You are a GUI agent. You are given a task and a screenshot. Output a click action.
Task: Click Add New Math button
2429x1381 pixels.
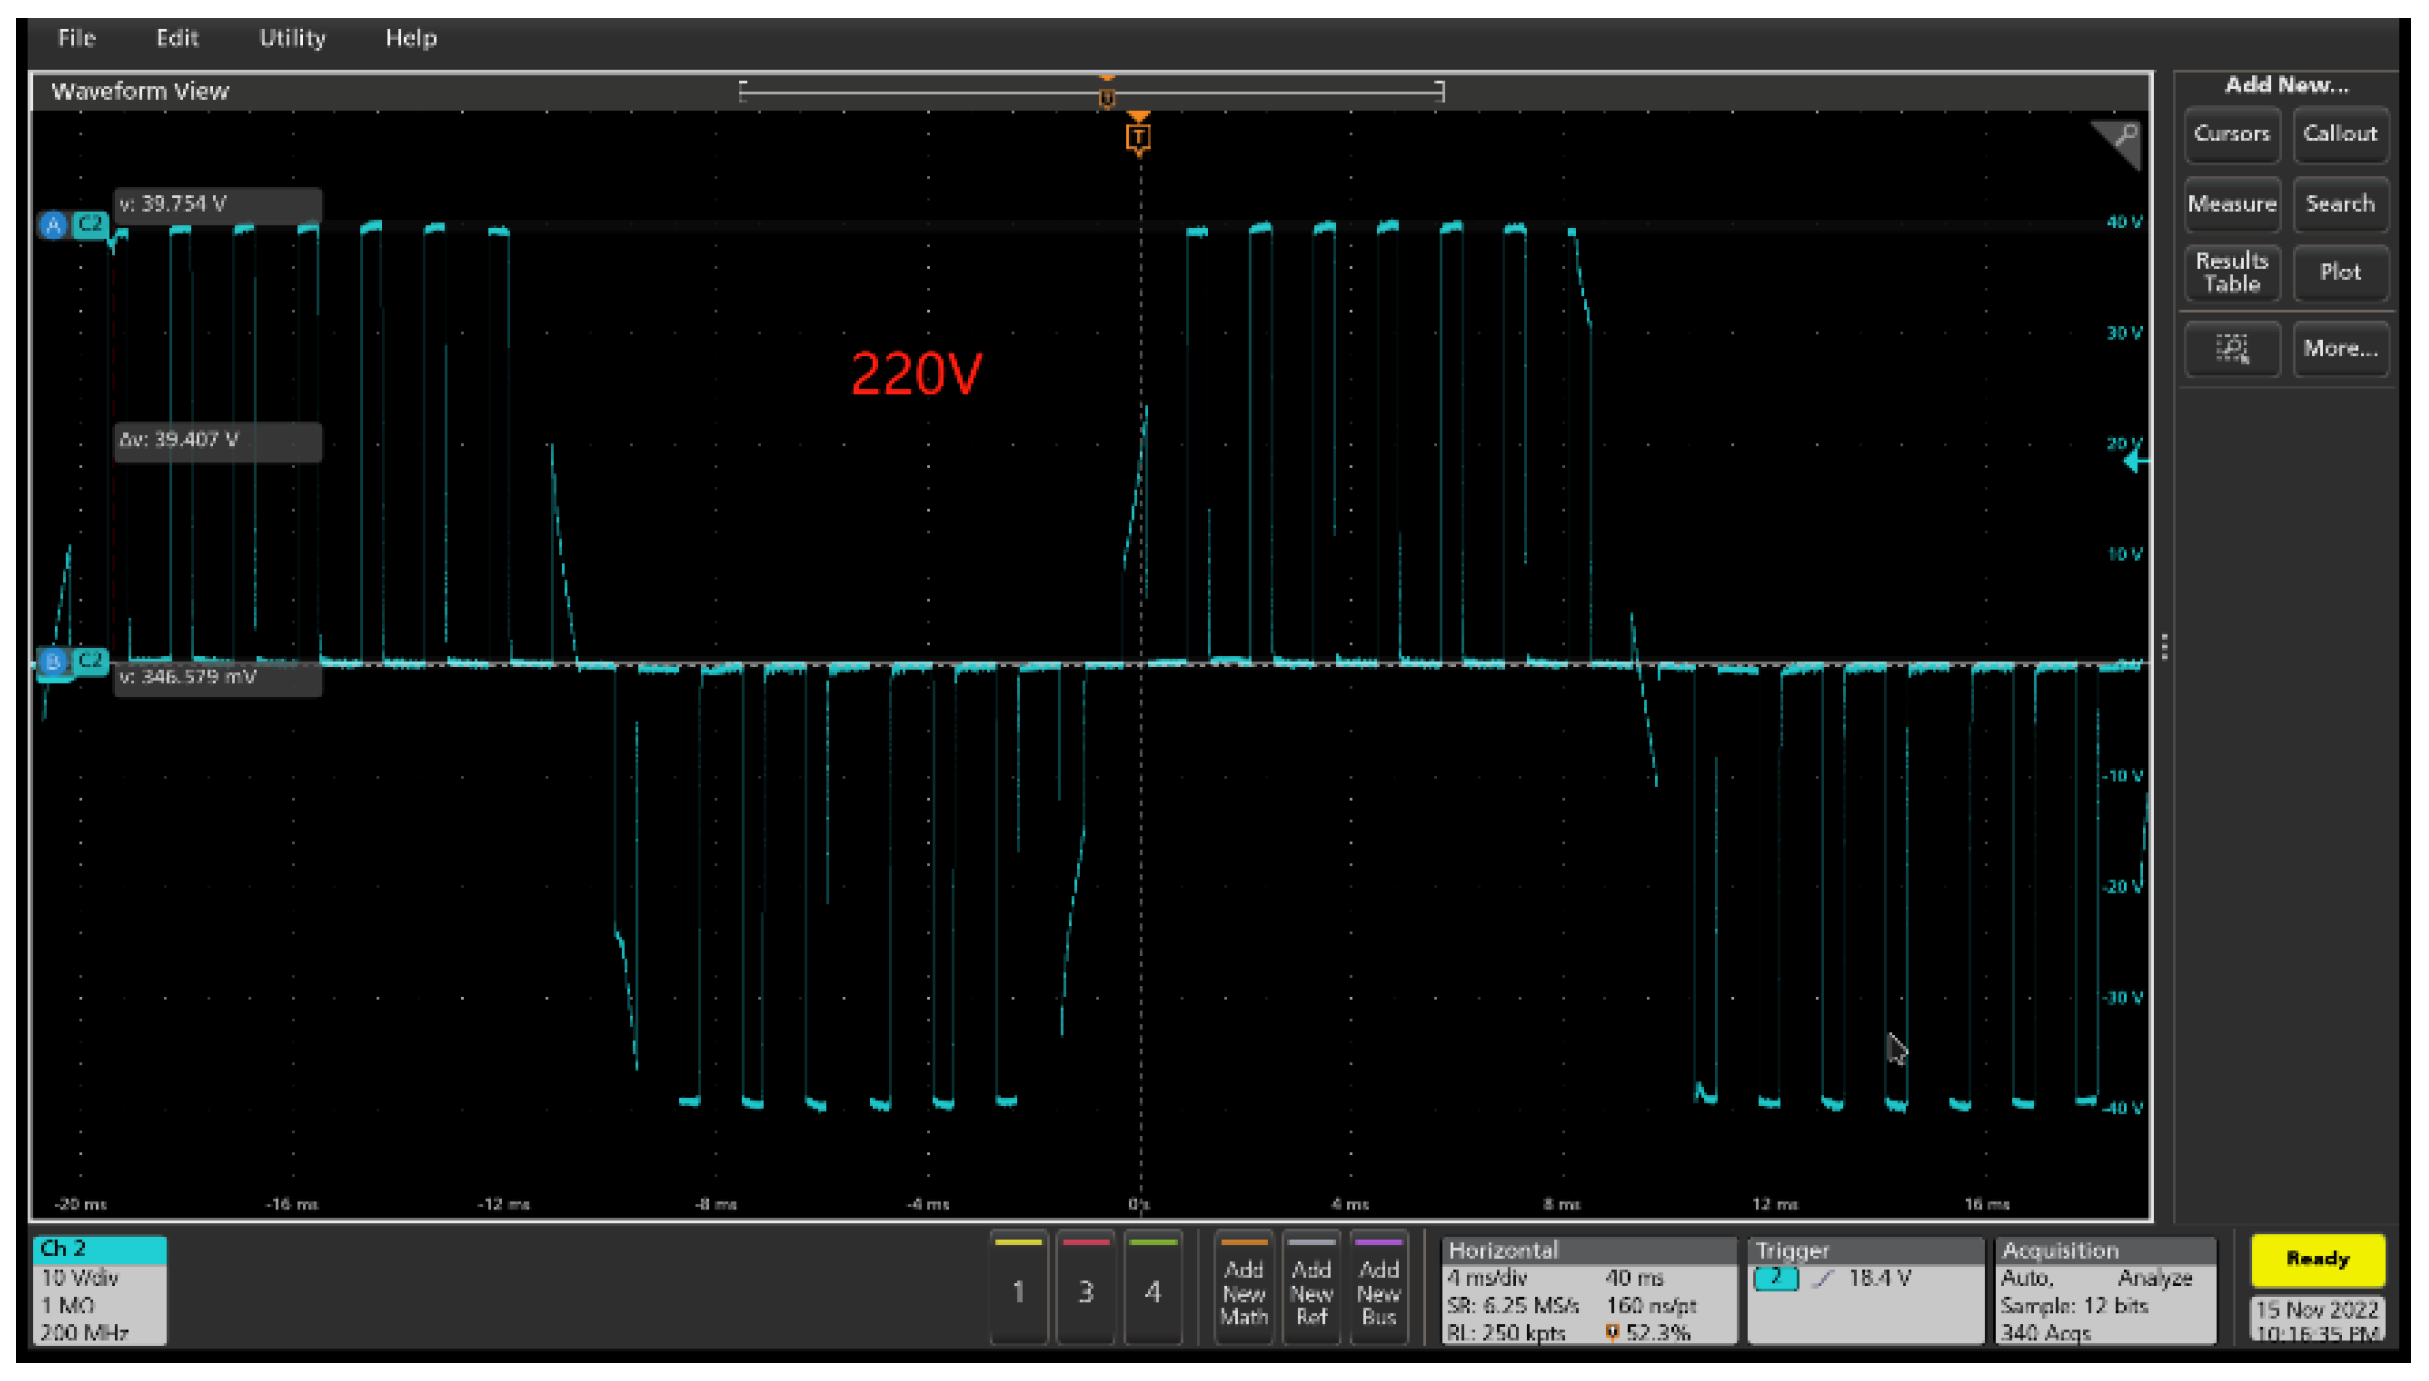point(1243,1291)
